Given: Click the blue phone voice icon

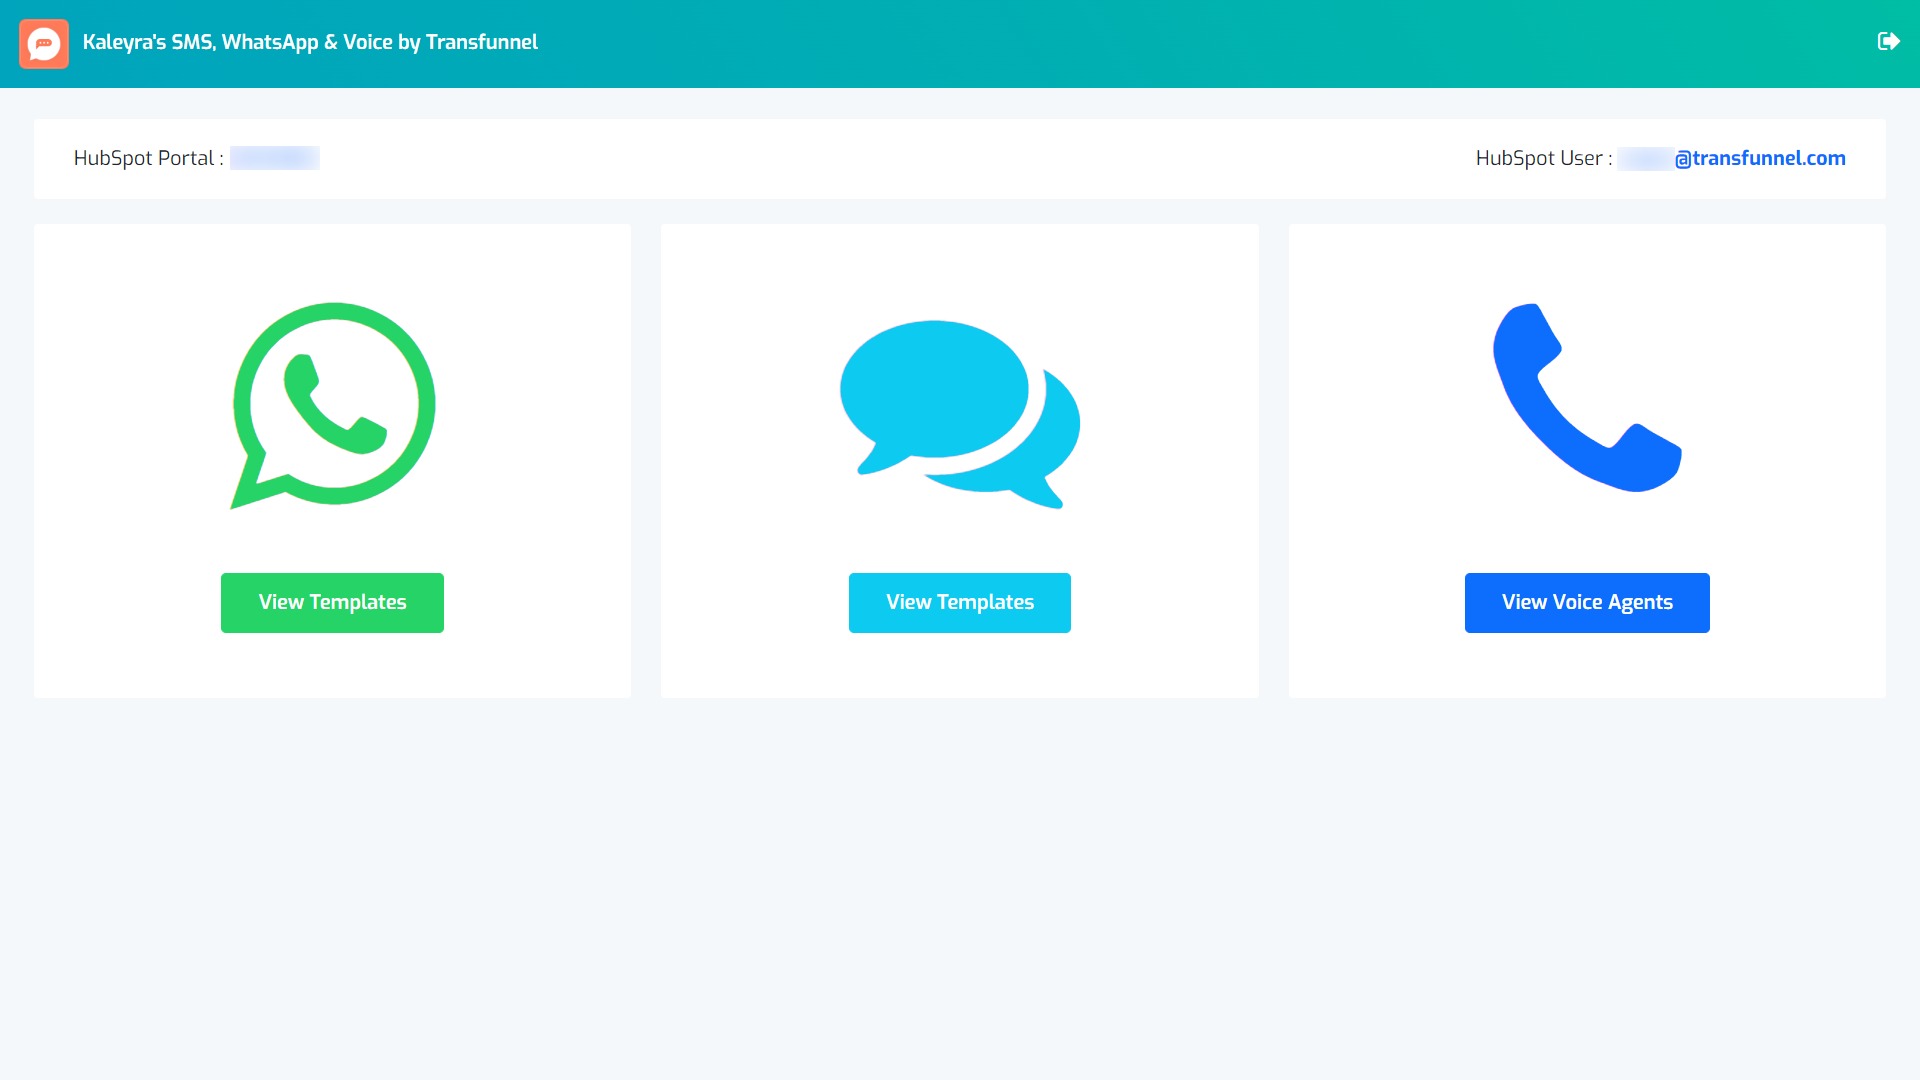Looking at the screenshot, I should (1587, 397).
